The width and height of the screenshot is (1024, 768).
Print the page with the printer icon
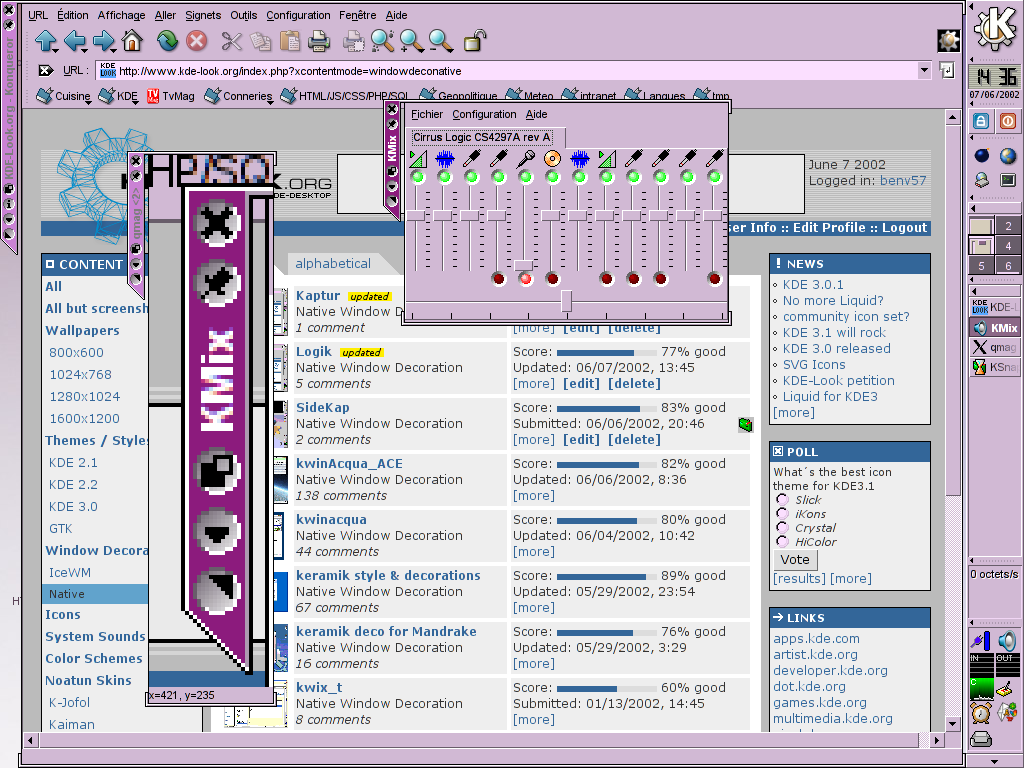(319, 41)
